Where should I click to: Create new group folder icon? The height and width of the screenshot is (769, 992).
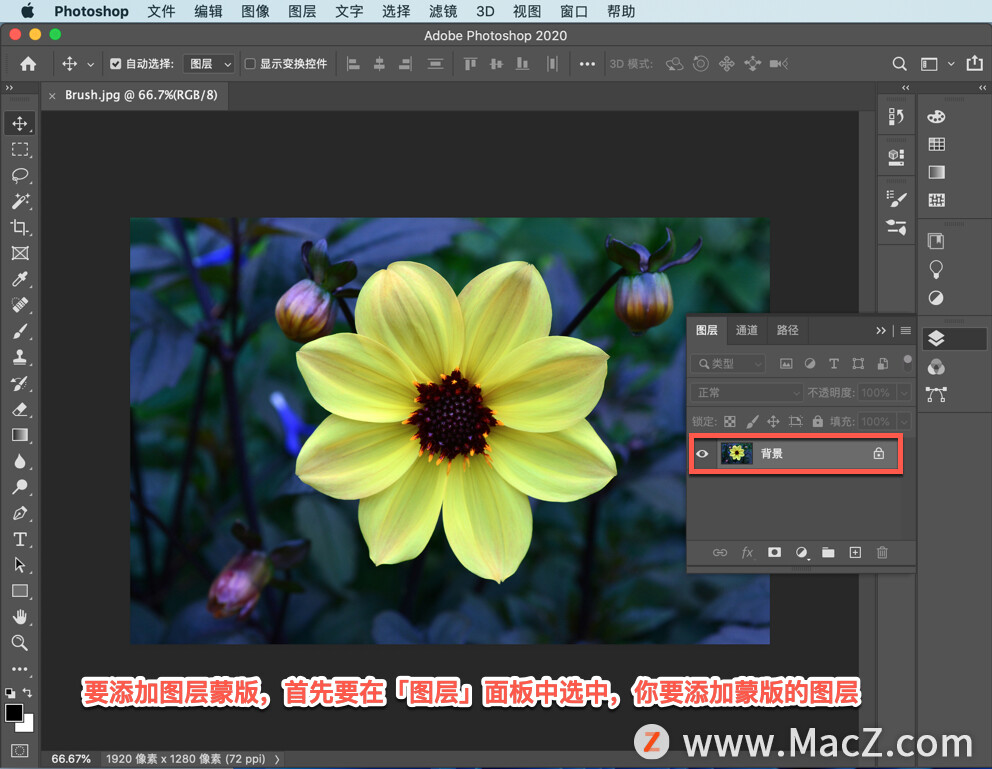tap(828, 553)
